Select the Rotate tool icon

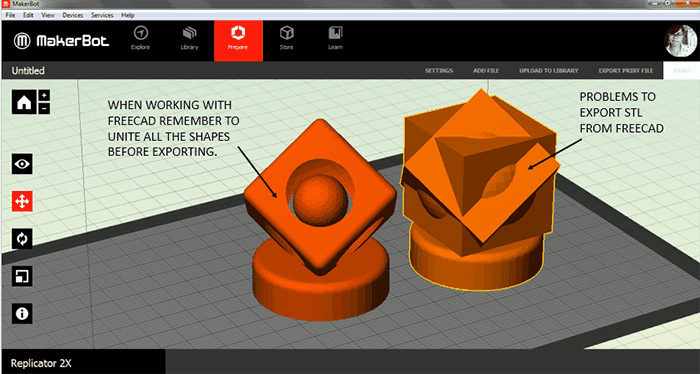pos(22,239)
